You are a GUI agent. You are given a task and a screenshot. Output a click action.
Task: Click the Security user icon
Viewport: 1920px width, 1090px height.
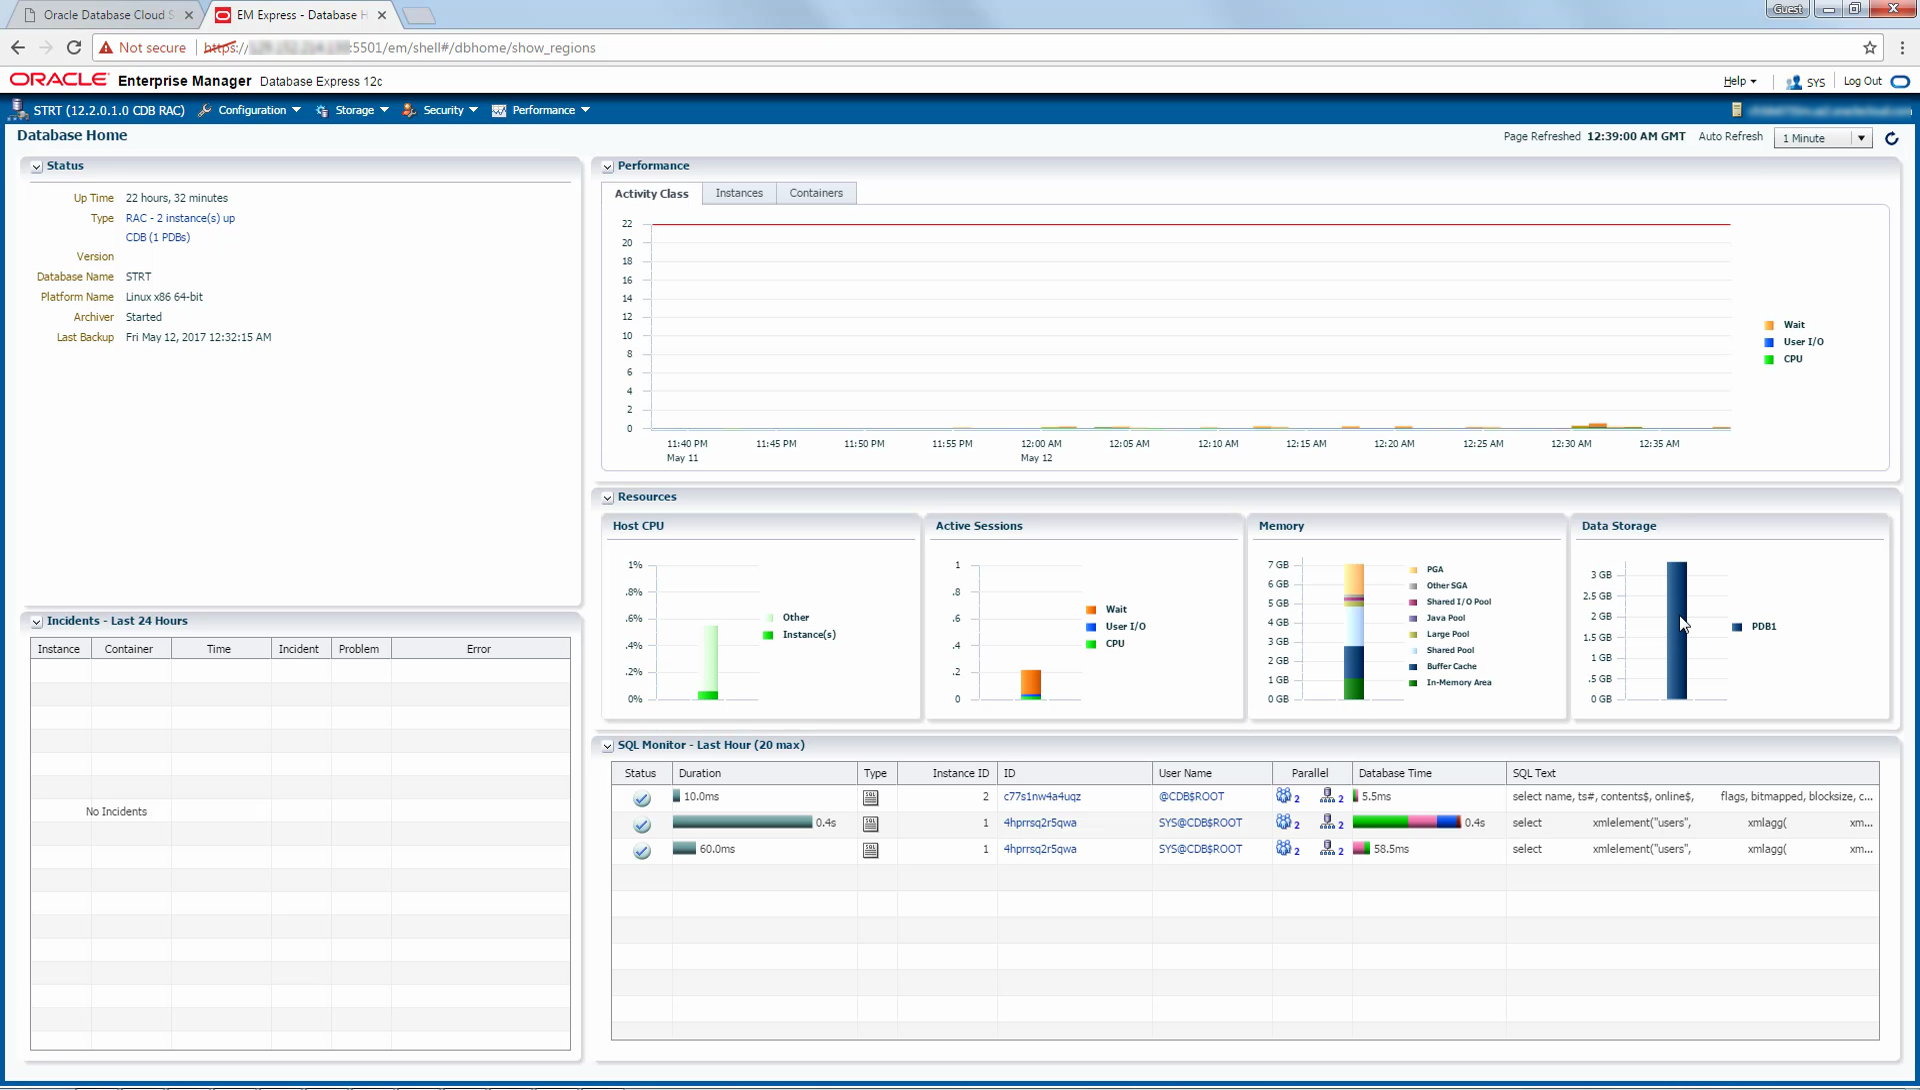[409, 110]
